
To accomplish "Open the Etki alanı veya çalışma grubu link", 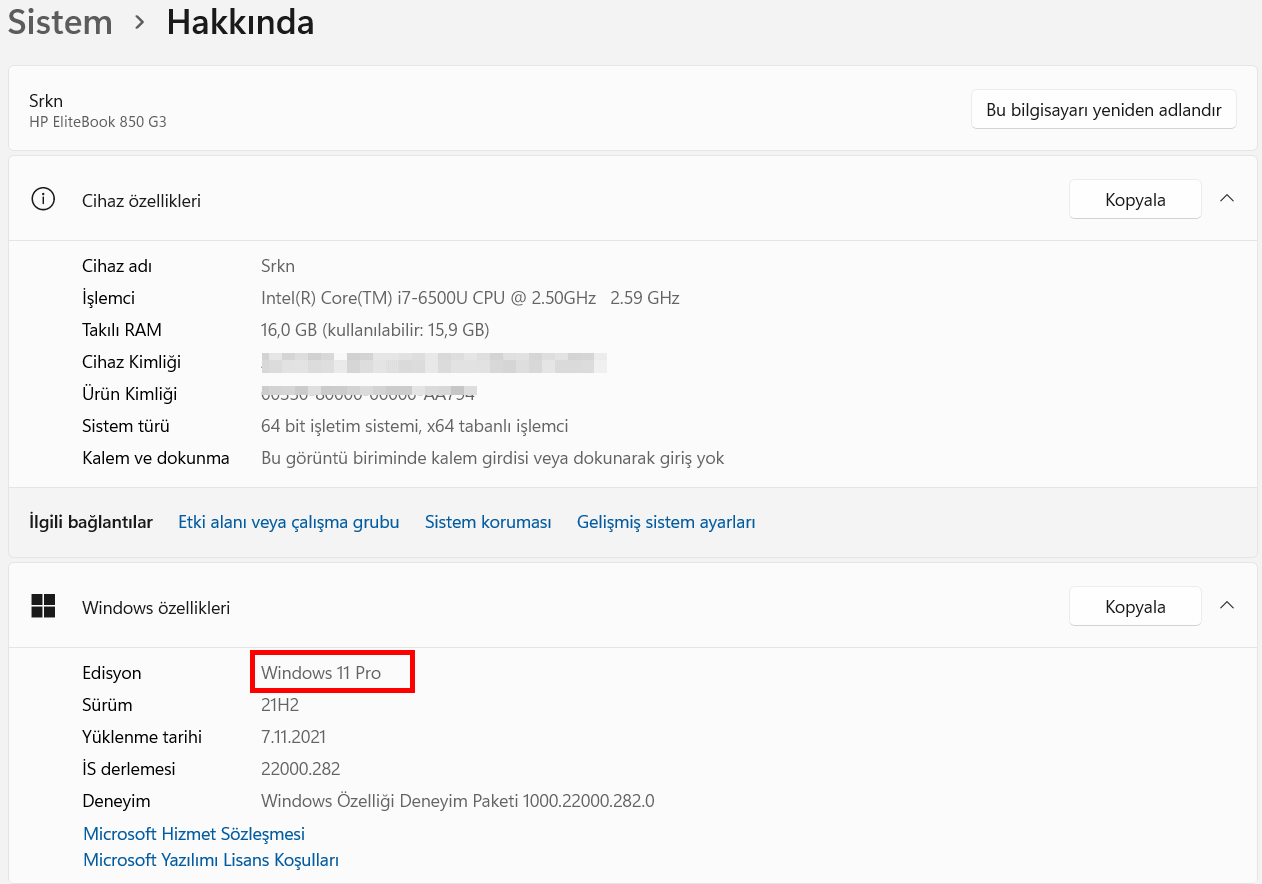I will click(x=288, y=522).
